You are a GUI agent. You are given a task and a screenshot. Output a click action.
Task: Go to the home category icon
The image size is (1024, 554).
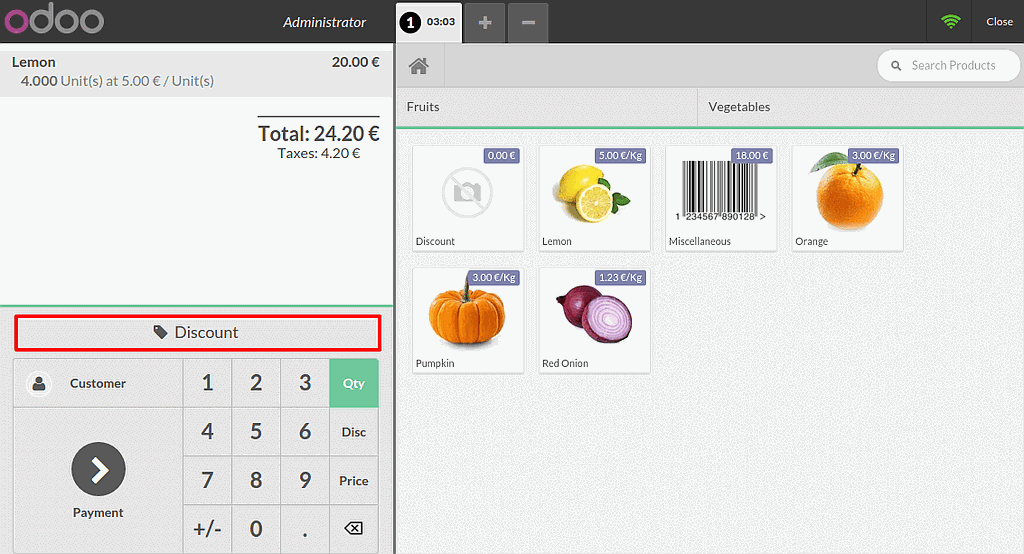419,66
